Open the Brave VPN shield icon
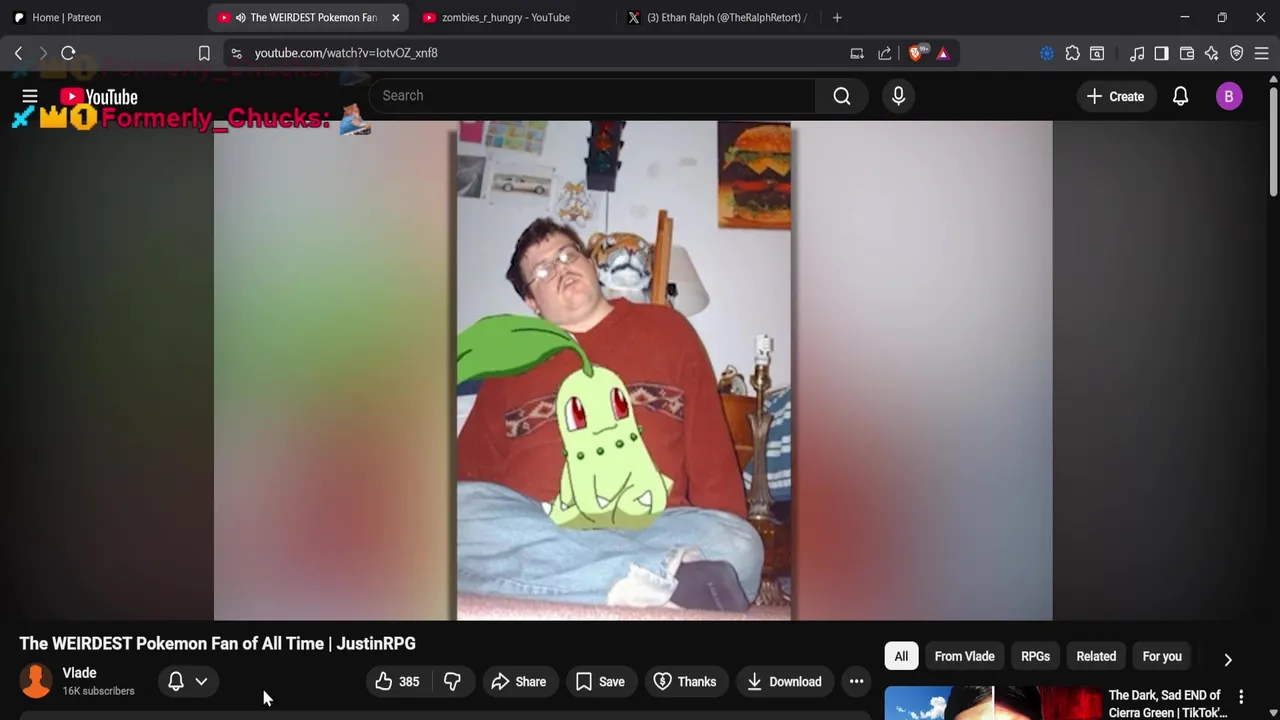 click(x=1237, y=53)
